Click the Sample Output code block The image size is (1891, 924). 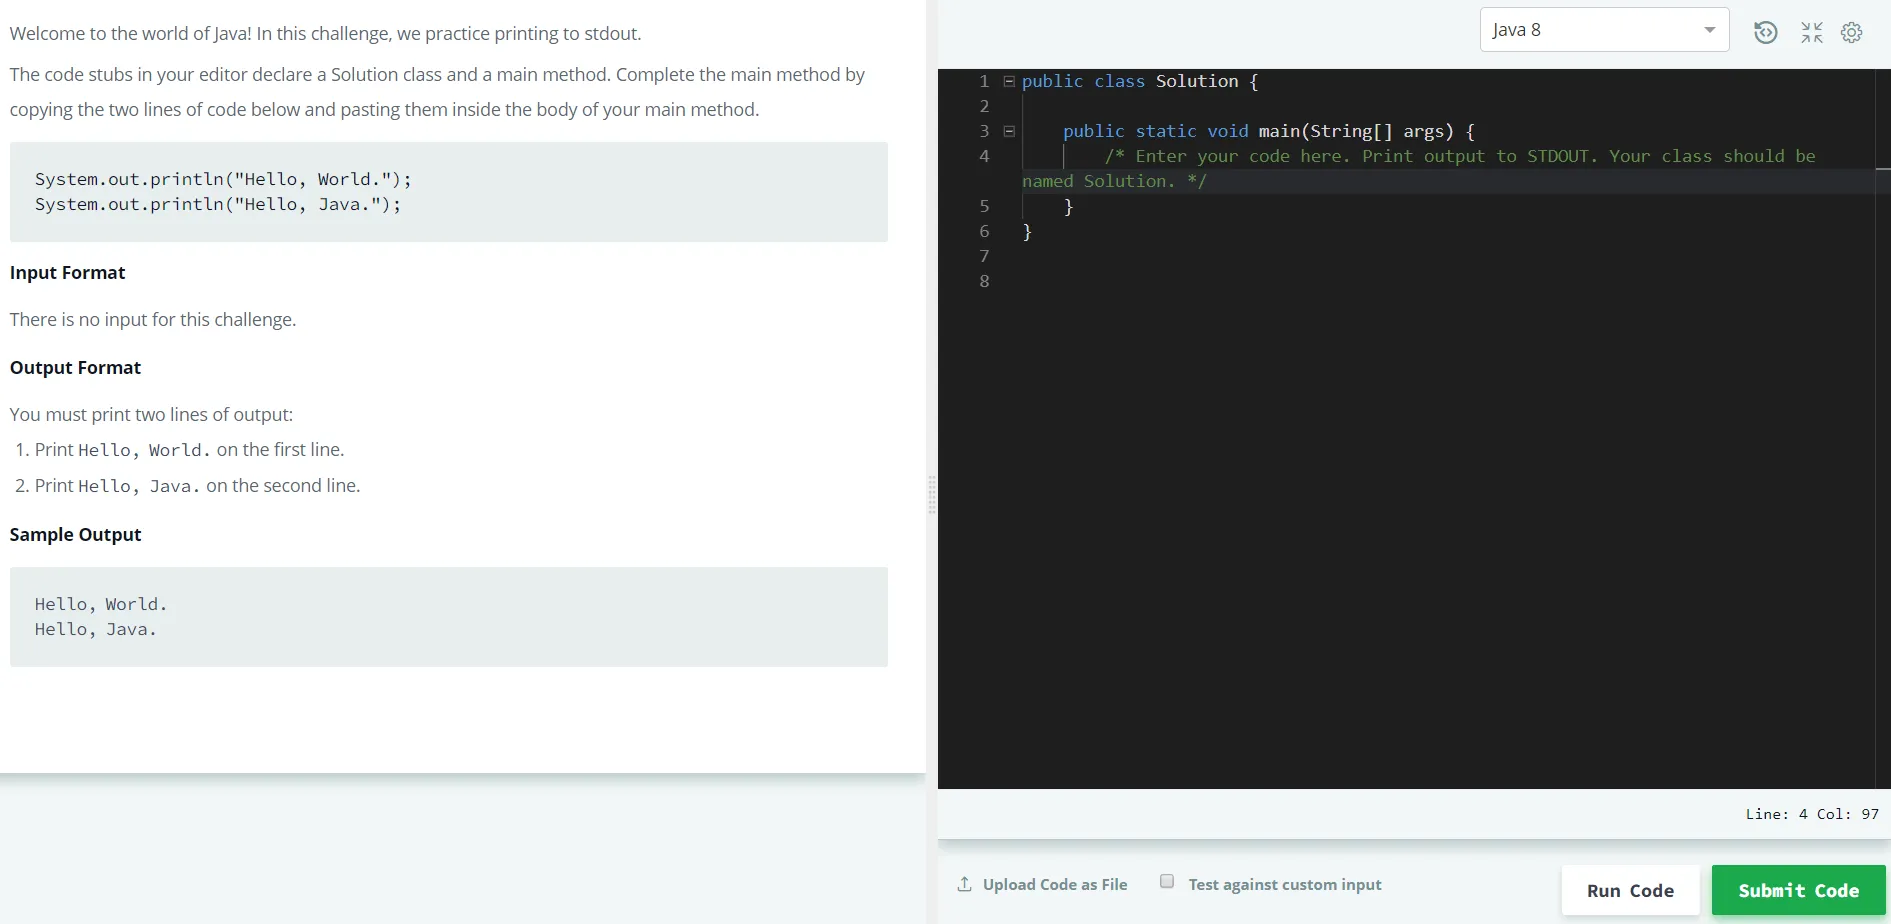[448, 616]
